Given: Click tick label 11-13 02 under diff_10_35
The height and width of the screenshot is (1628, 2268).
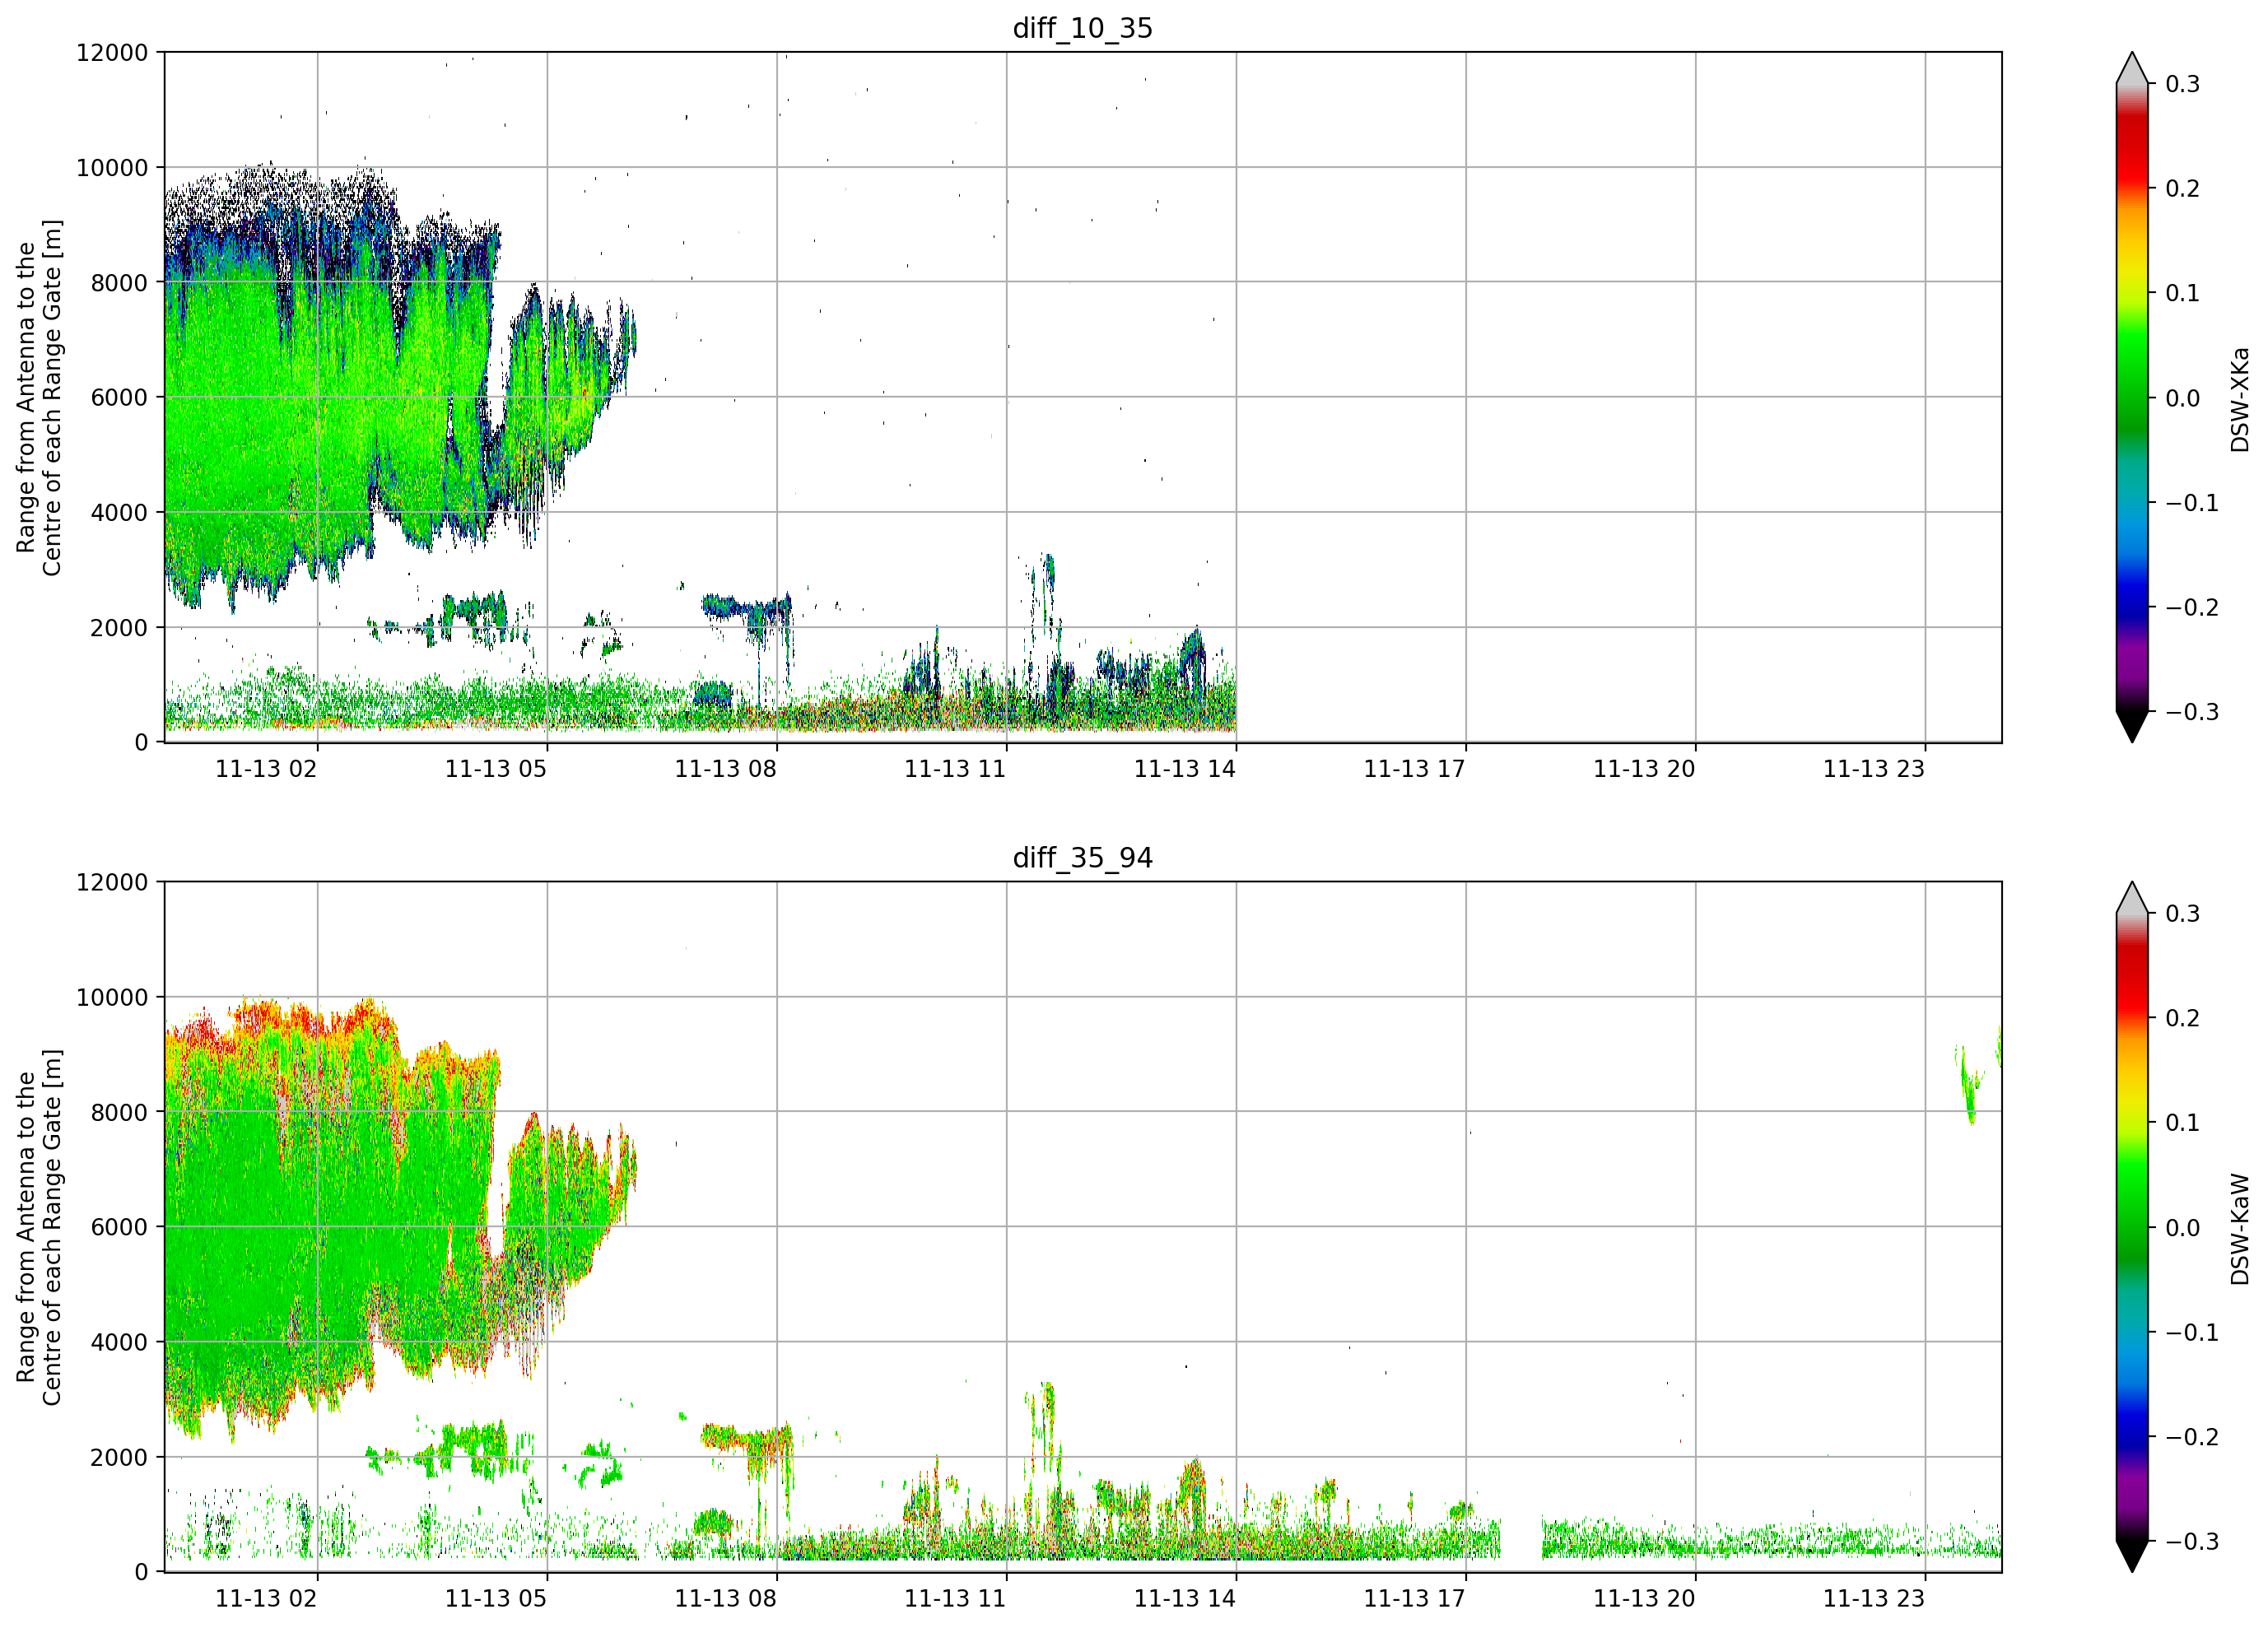Looking at the screenshot, I should tap(266, 769).
